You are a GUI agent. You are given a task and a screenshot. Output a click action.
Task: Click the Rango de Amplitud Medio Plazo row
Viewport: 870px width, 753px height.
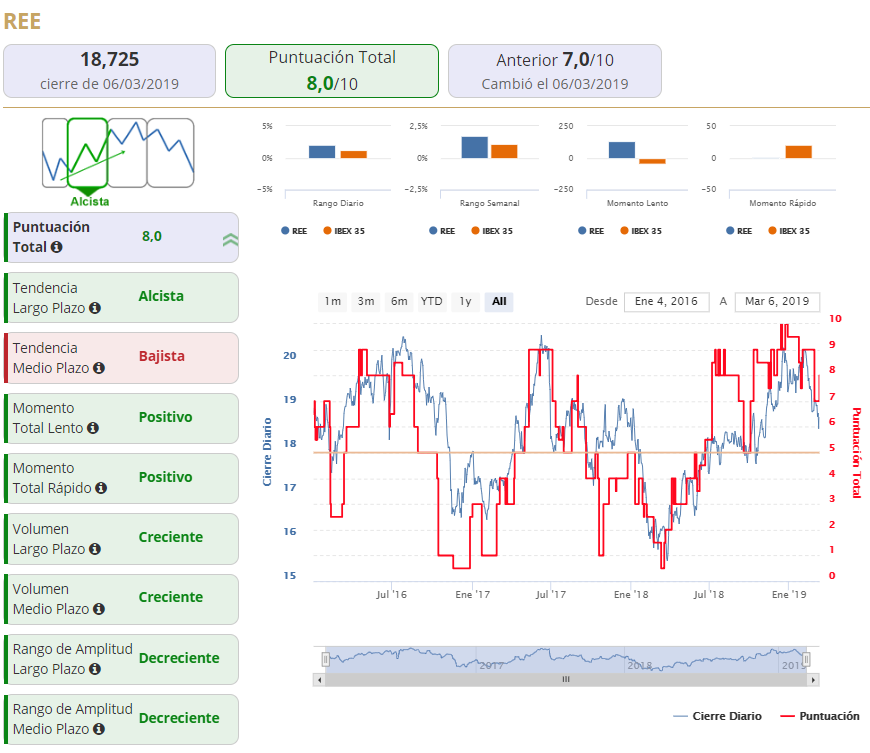click(122, 719)
